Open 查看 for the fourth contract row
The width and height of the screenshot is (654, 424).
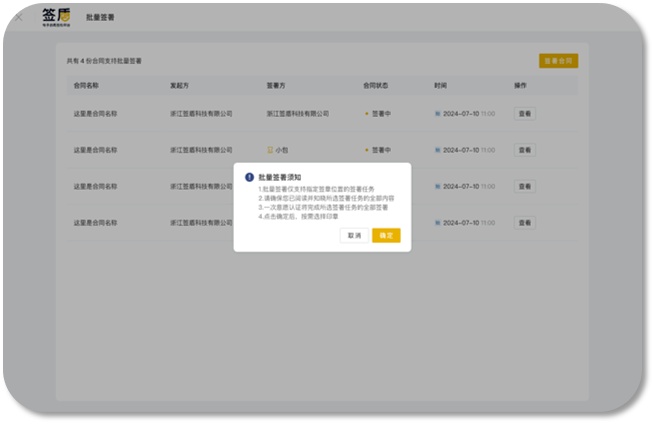(524, 222)
